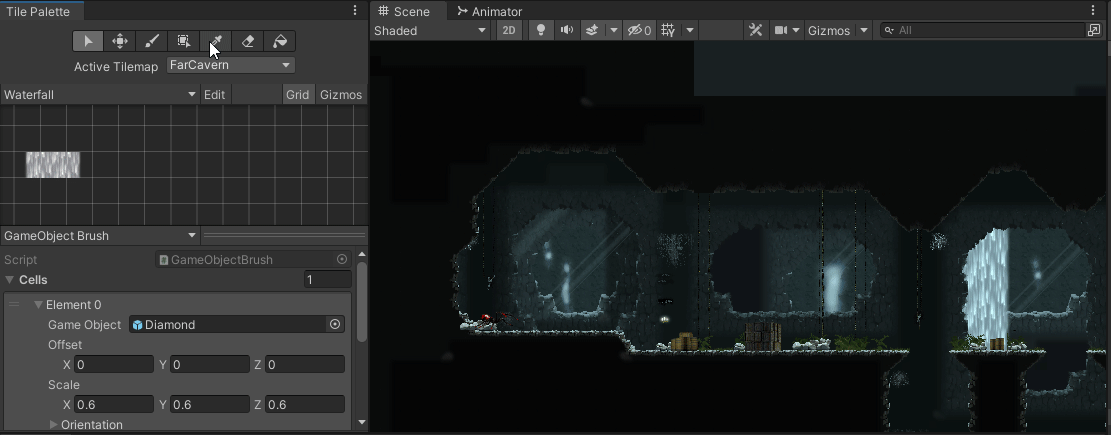Click the wooden crates in the Scene view
The height and width of the screenshot is (435, 1111).
(763, 337)
